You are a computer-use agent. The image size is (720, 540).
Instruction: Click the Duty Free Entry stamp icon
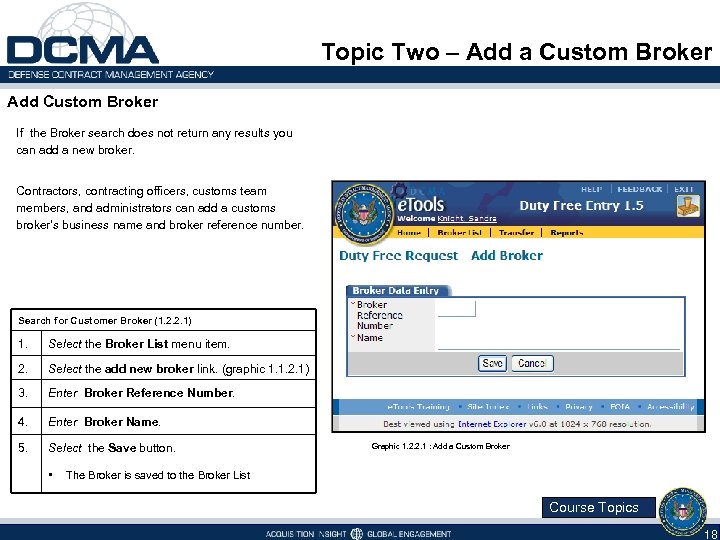[688, 206]
